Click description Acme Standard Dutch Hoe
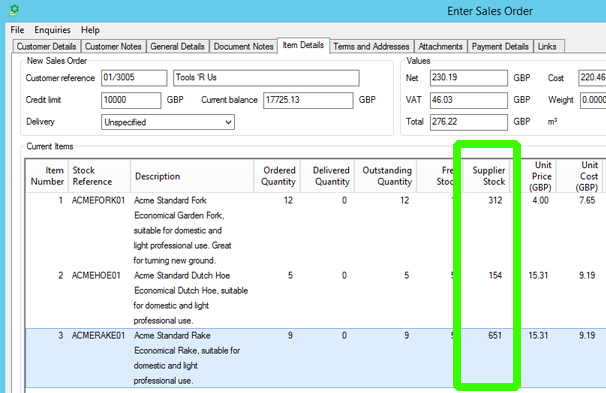 pyautogui.click(x=182, y=276)
